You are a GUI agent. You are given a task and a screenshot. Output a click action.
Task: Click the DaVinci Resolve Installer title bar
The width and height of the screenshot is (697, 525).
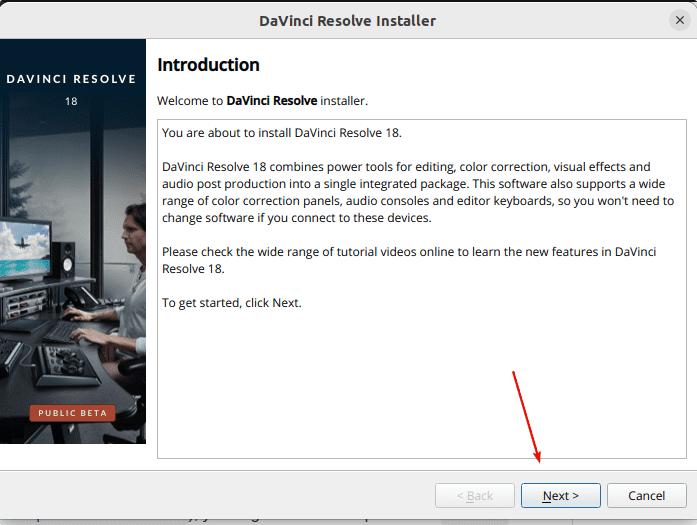pos(347,20)
